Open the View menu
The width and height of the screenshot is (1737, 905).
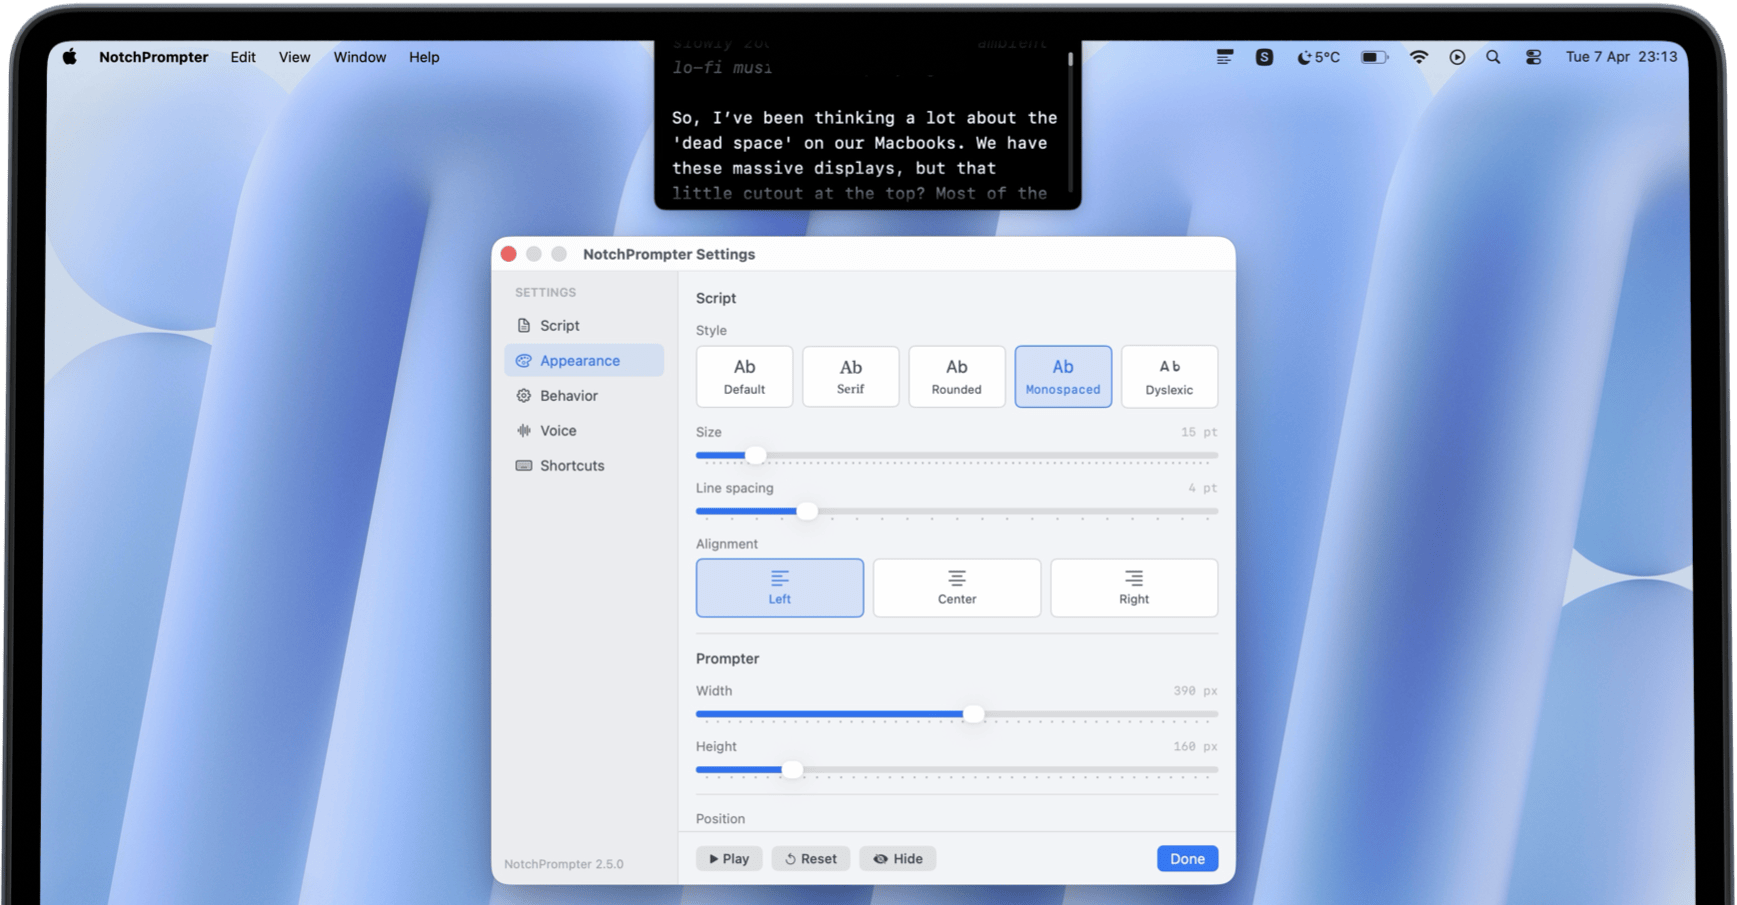coord(293,57)
